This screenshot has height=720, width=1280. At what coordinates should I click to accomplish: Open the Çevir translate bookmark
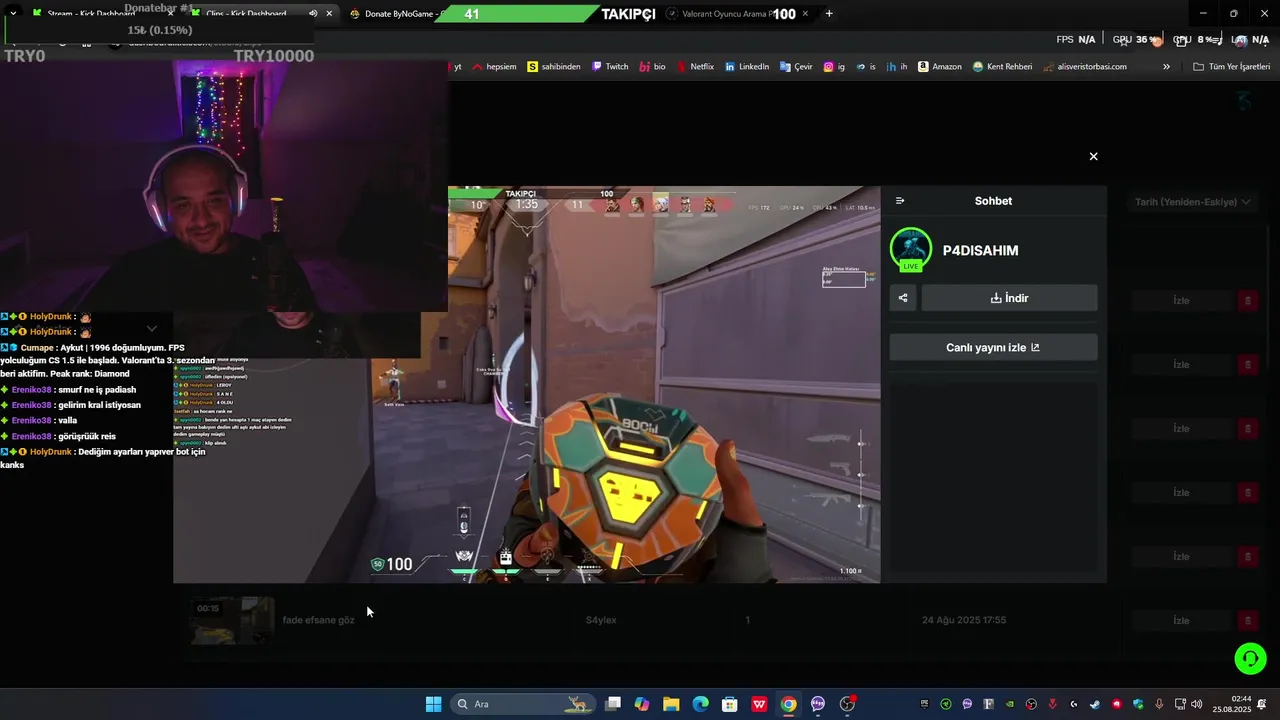[796, 67]
